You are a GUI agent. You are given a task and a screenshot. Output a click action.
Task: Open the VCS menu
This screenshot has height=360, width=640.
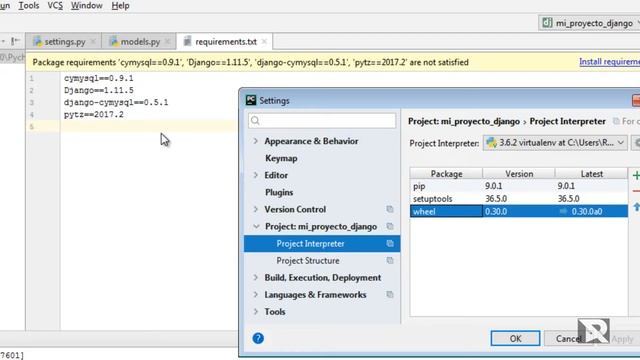tap(55, 6)
